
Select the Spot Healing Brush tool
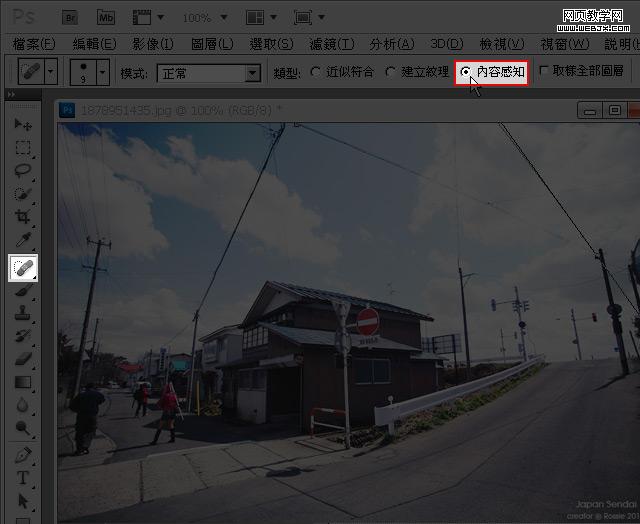click(23, 267)
